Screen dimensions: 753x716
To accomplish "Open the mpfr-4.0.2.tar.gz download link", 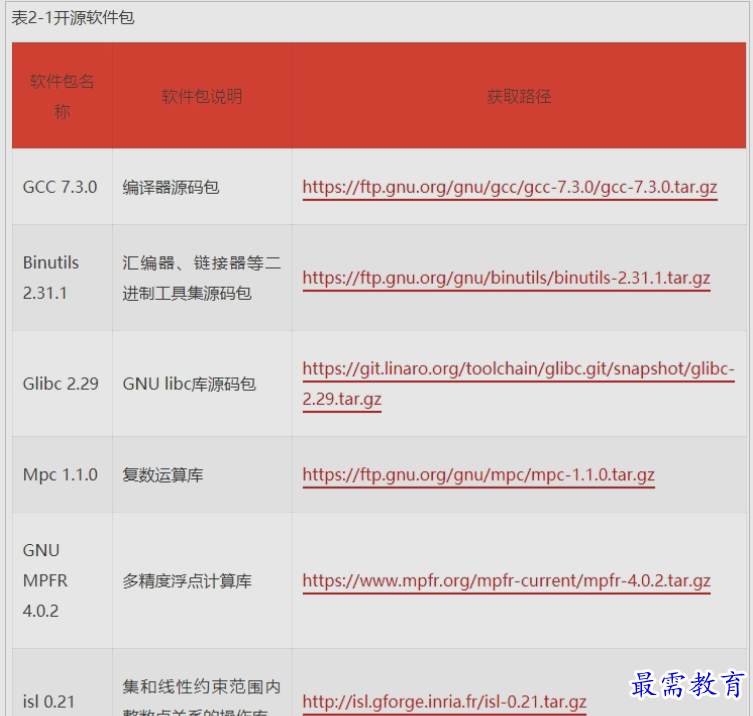I will point(506,581).
